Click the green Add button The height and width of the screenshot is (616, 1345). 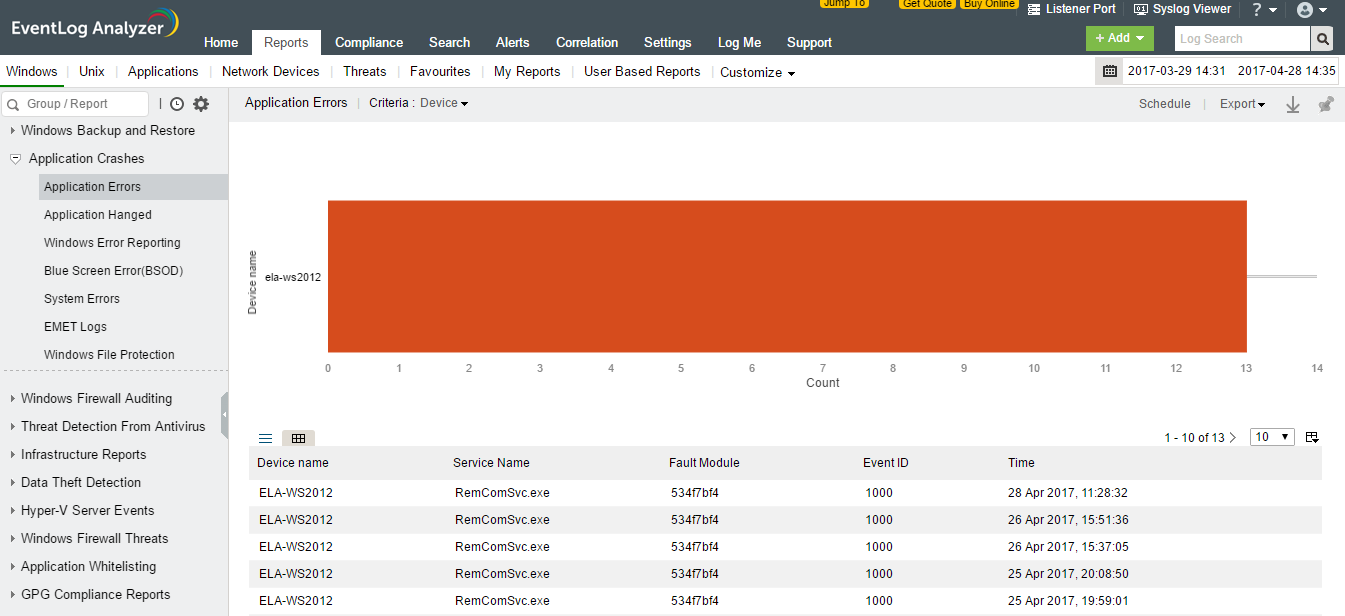click(x=1119, y=38)
